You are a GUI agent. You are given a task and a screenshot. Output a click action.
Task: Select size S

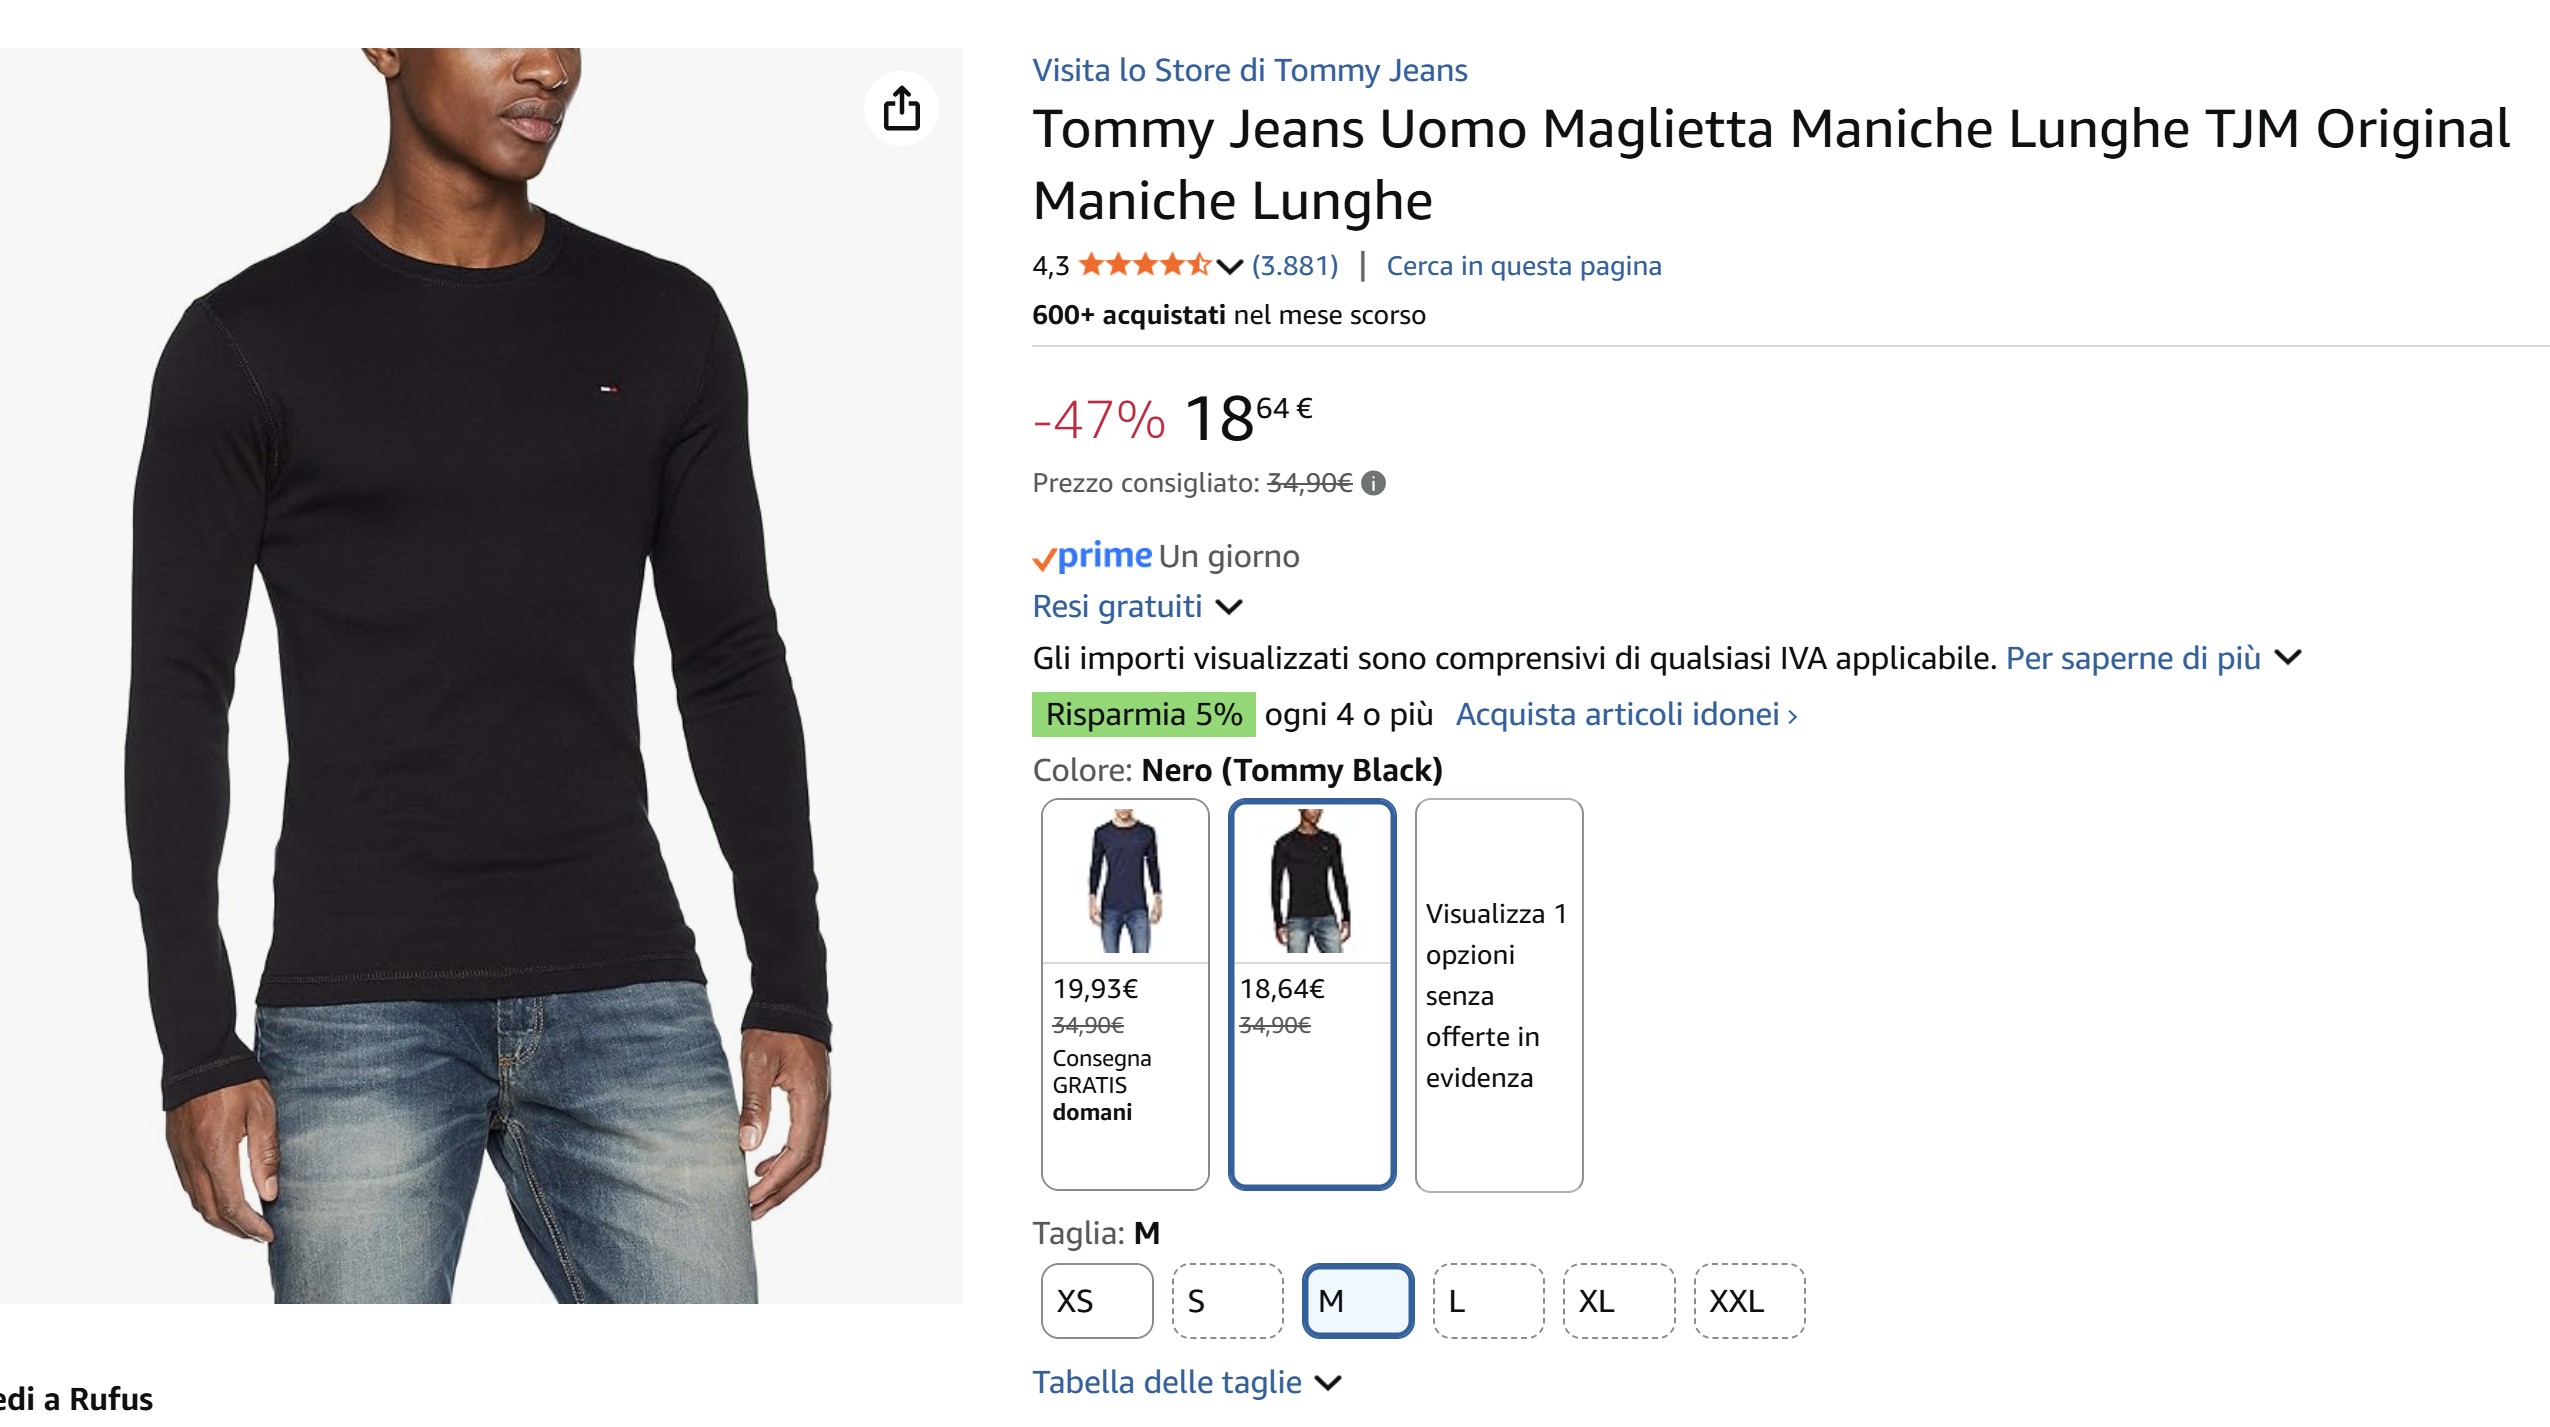tap(1227, 1301)
